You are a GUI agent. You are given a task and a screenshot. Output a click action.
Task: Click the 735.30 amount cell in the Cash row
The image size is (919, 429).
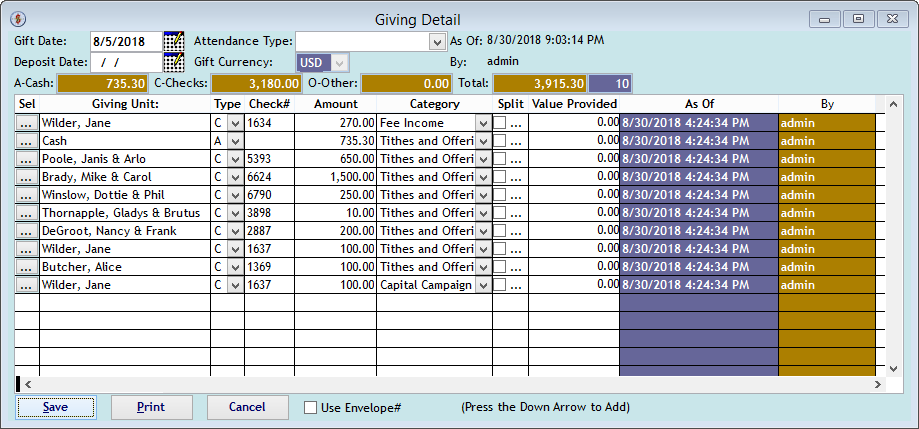[335, 141]
